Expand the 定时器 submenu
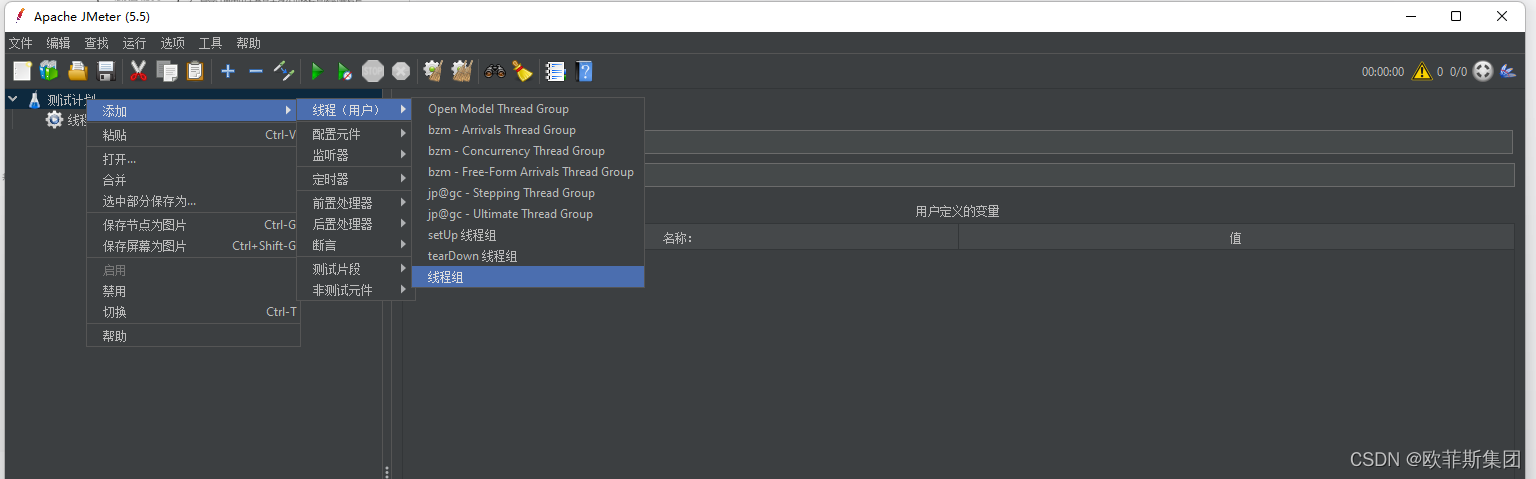 point(355,179)
